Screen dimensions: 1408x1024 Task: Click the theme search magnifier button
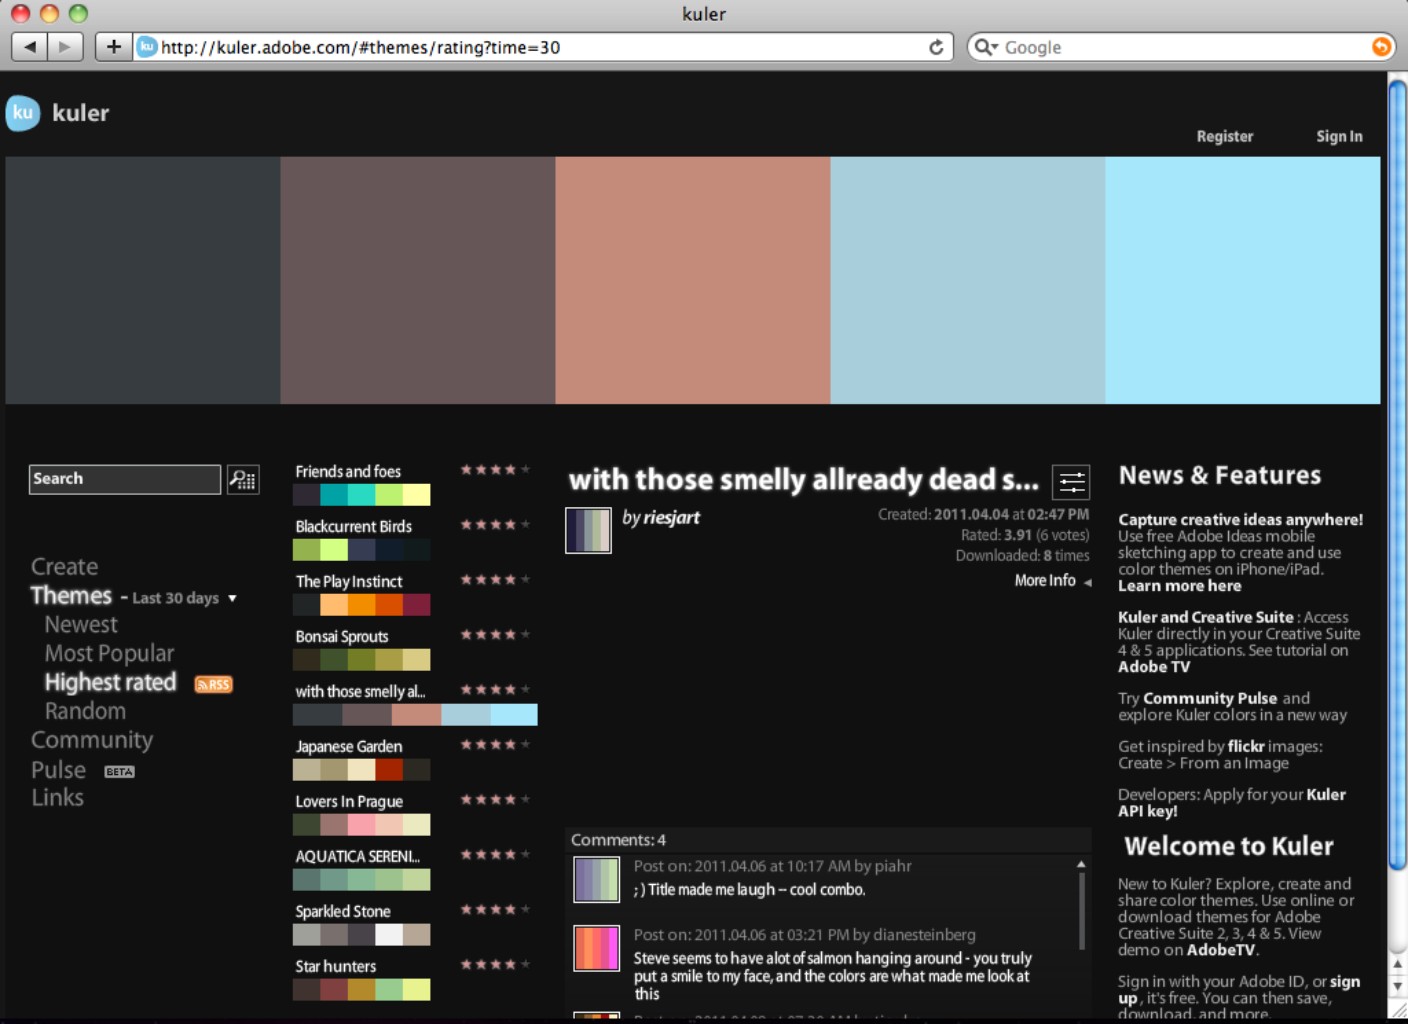point(243,480)
